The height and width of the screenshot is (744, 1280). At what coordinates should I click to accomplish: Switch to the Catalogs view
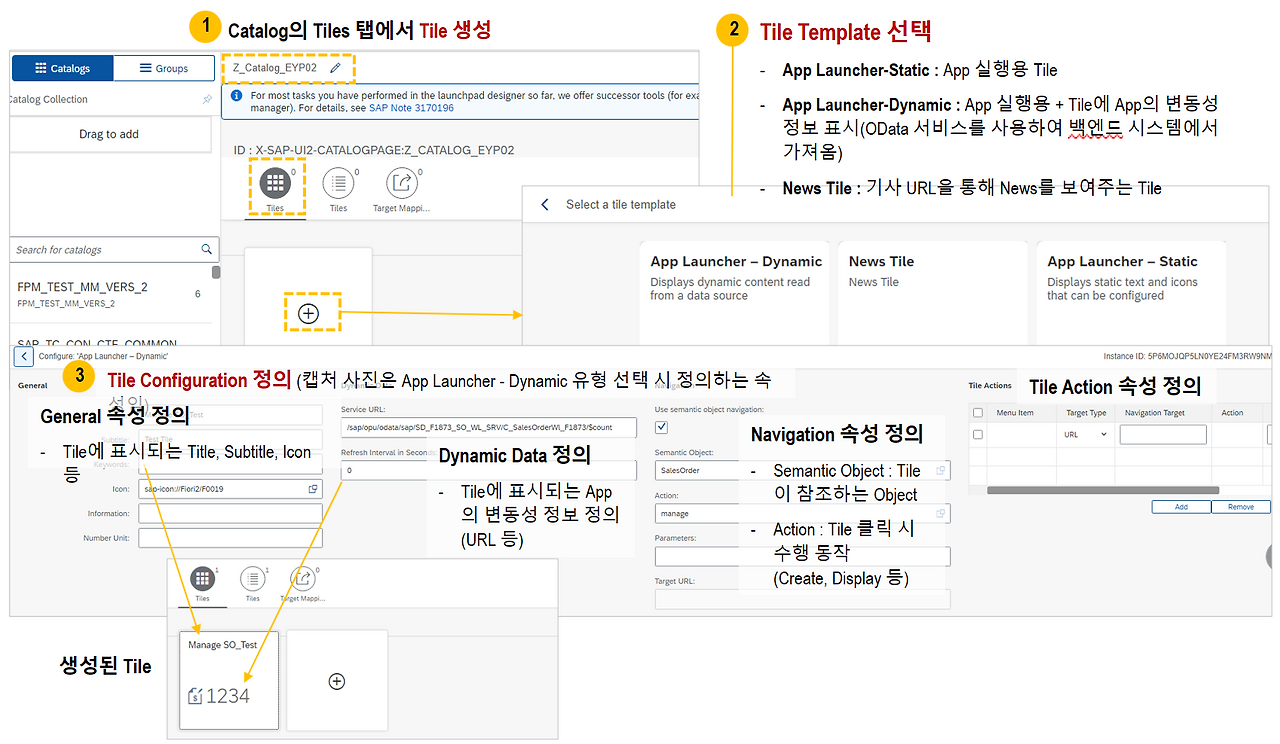pyautogui.click(x=62, y=68)
